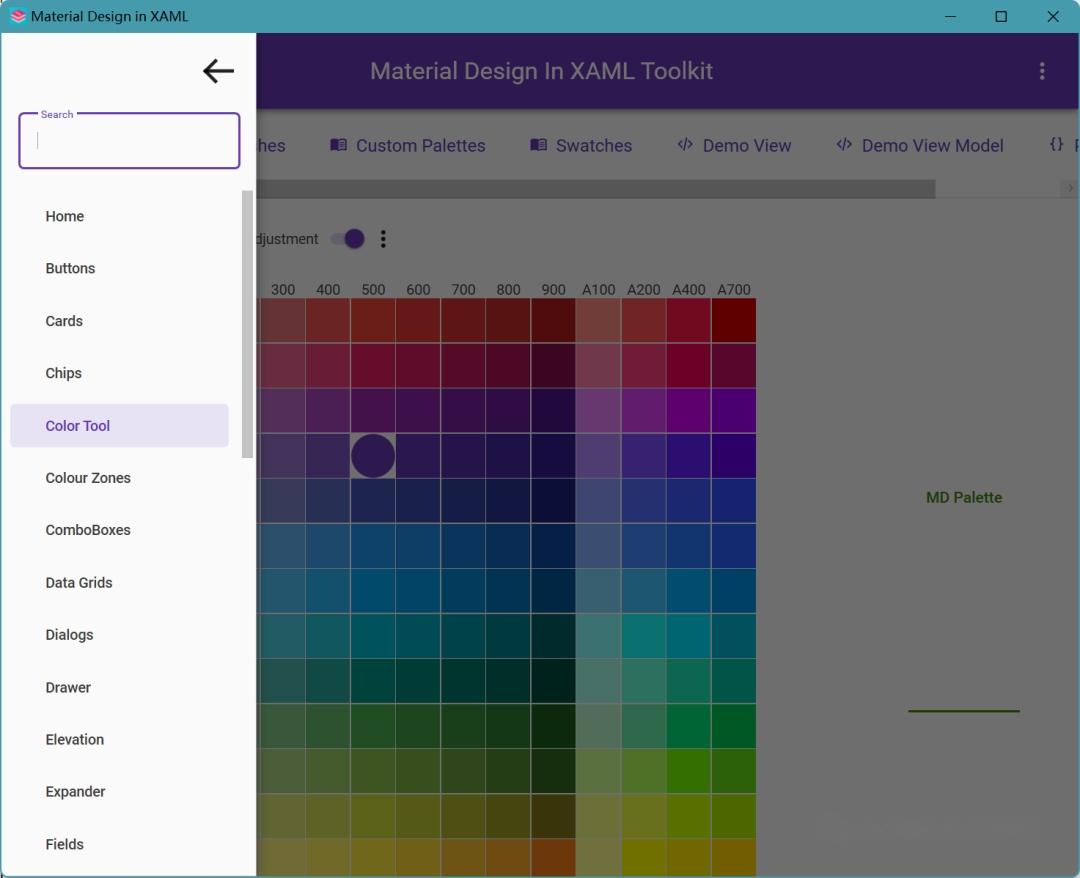Navigate to the Chips page
1080x878 pixels.
[x=119, y=373]
